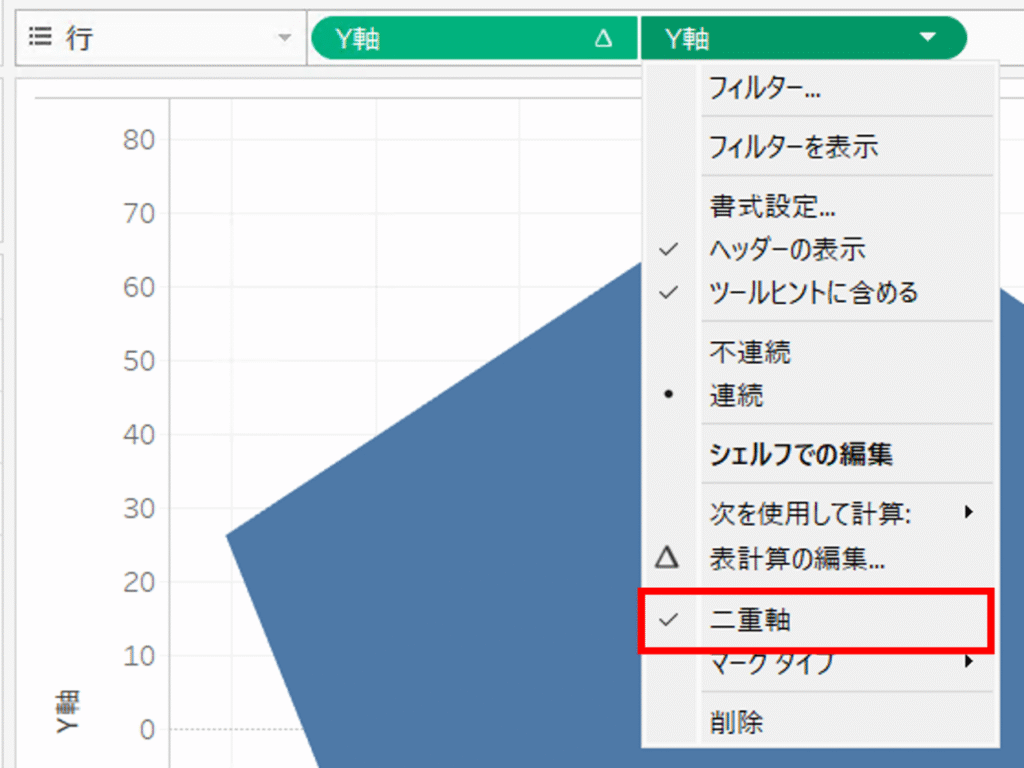Expand the マークタイプ submenu

tap(967, 661)
